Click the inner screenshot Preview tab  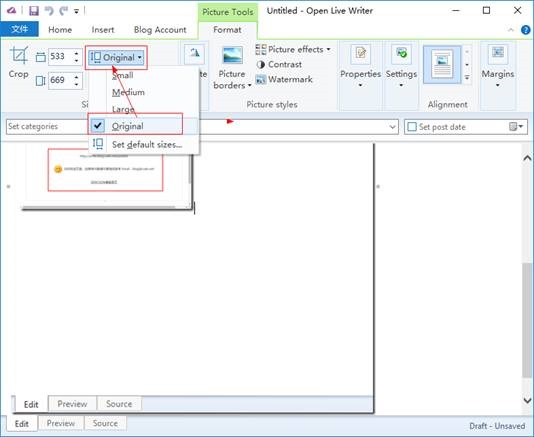[72, 404]
